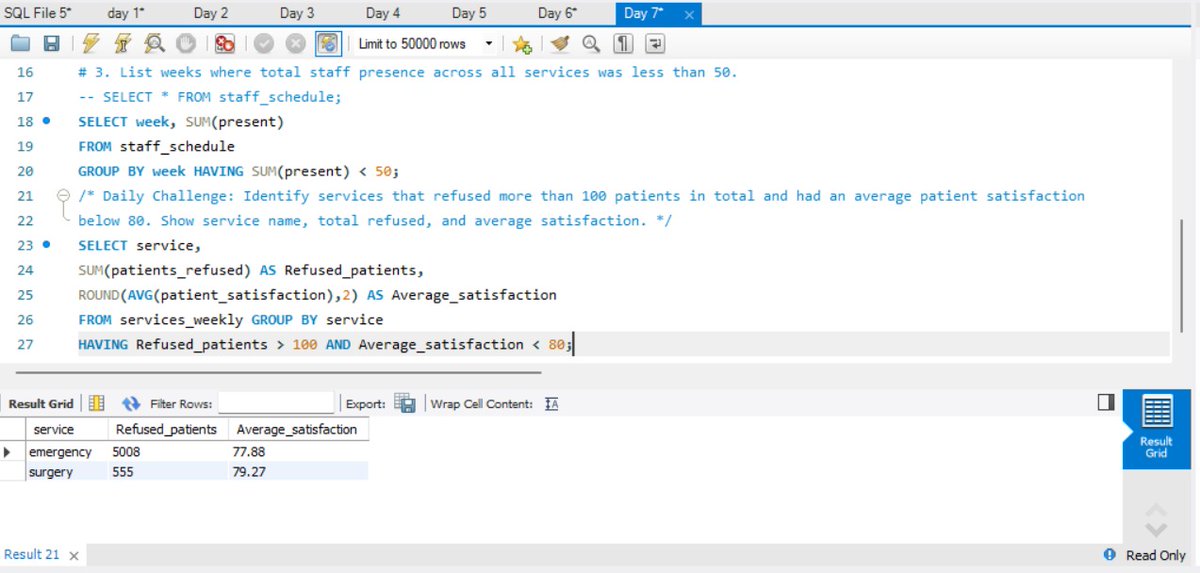Viewport: 1200px width, 573px height.
Task: Click the Read Only info icon
Action: 1109,555
